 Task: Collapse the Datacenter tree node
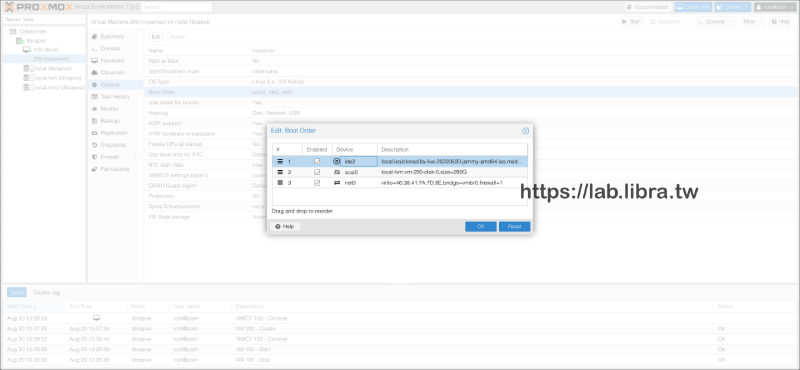tap(6, 32)
